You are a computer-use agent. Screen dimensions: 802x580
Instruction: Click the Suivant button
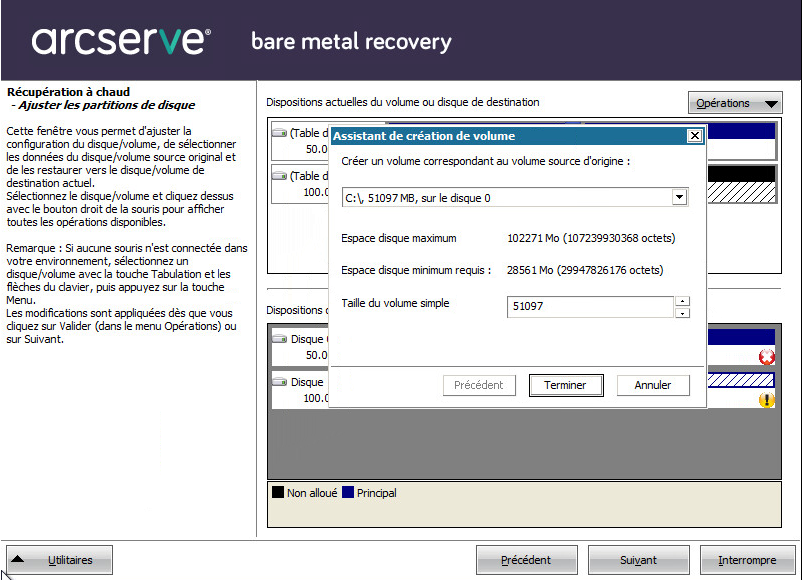(x=638, y=560)
